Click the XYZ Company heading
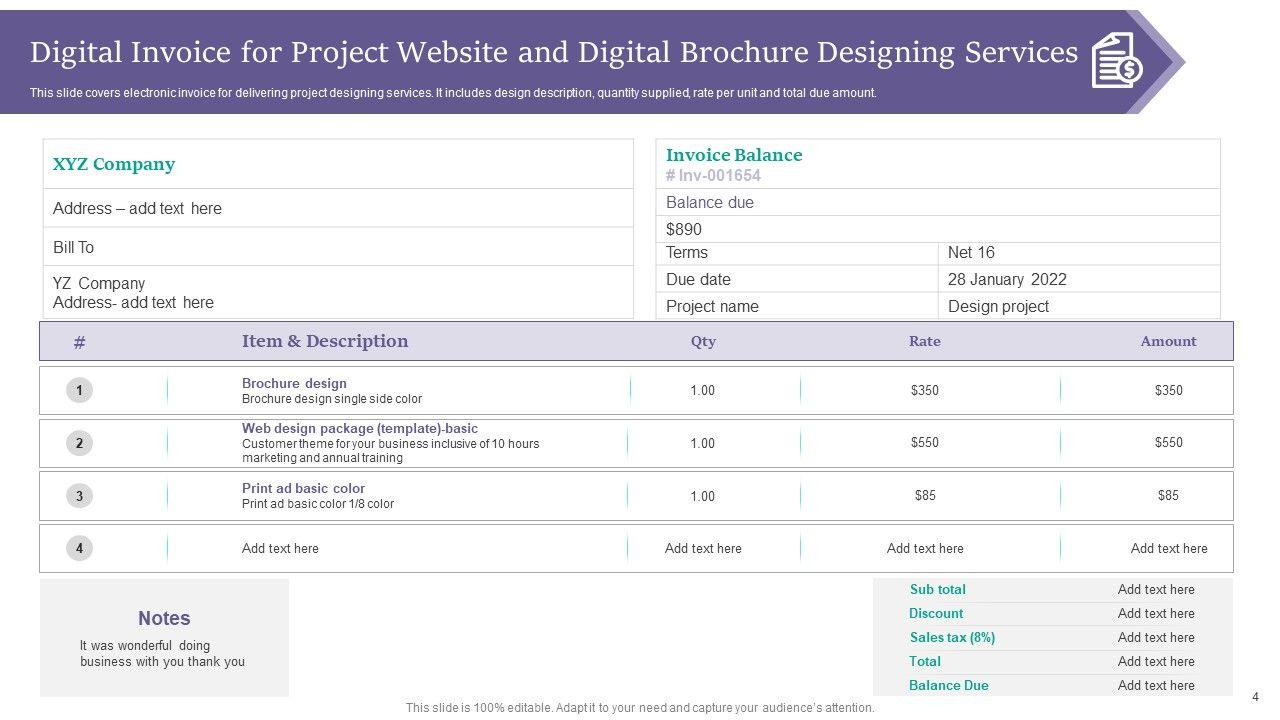 coord(113,164)
